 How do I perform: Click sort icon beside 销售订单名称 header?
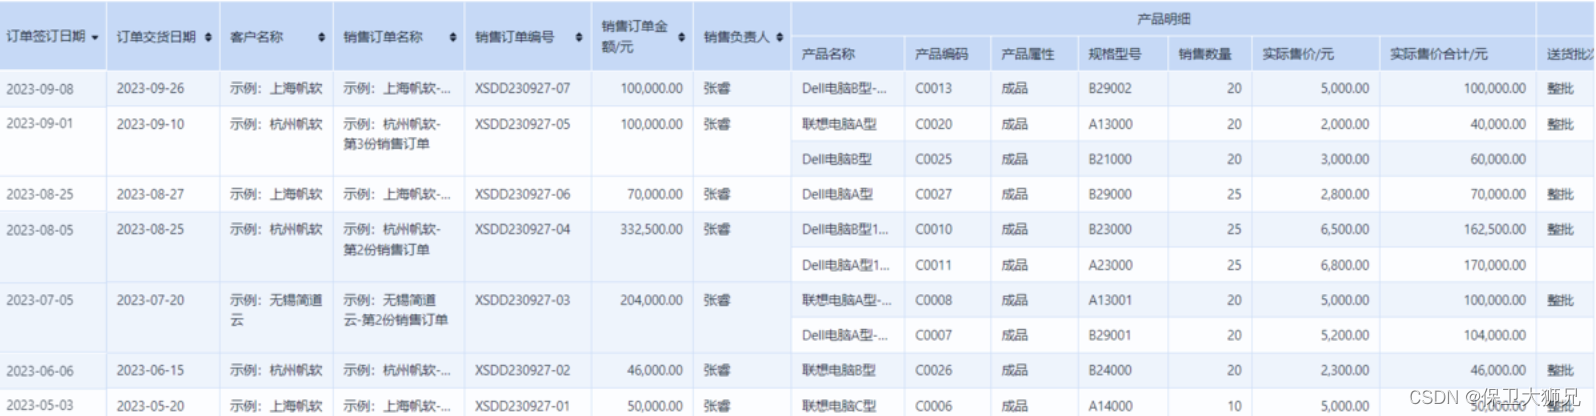(453, 37)
